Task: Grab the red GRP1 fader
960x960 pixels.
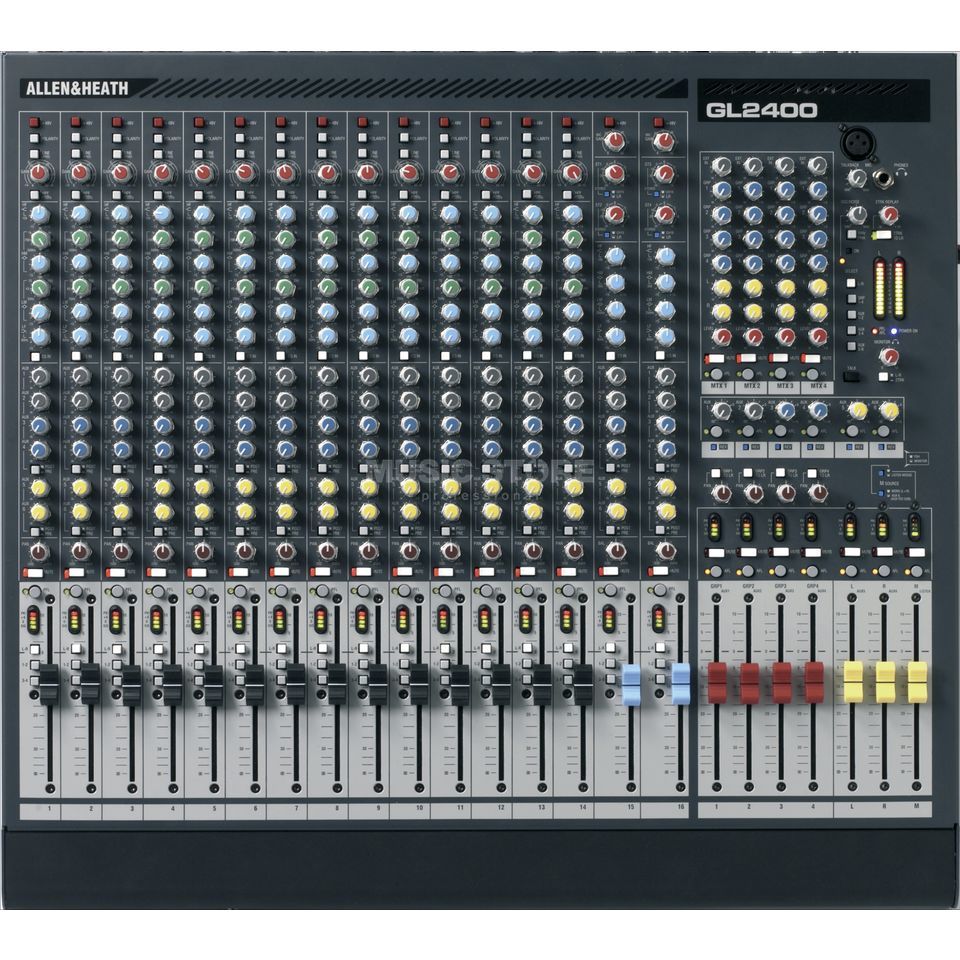Action: coord(716,682)
